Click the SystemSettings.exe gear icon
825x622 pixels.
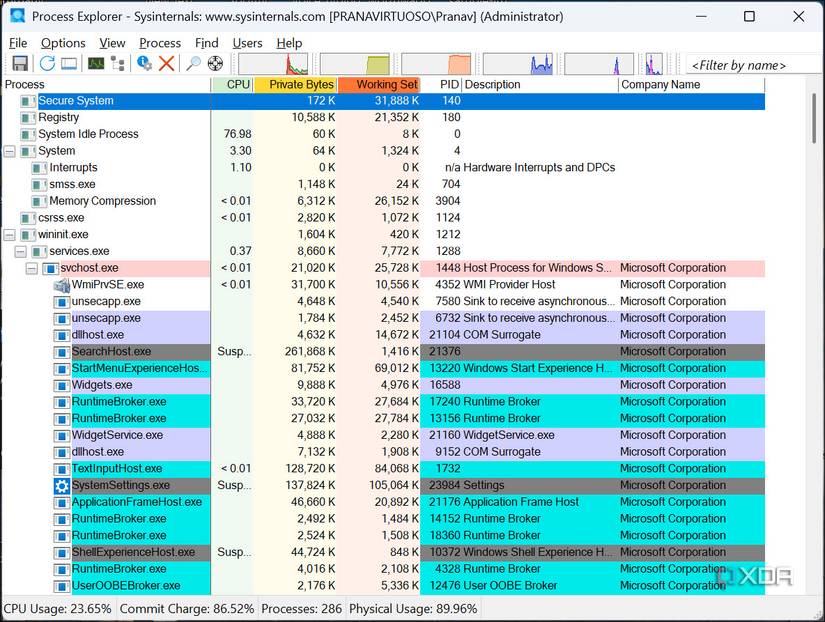click(x=62, y=486)
